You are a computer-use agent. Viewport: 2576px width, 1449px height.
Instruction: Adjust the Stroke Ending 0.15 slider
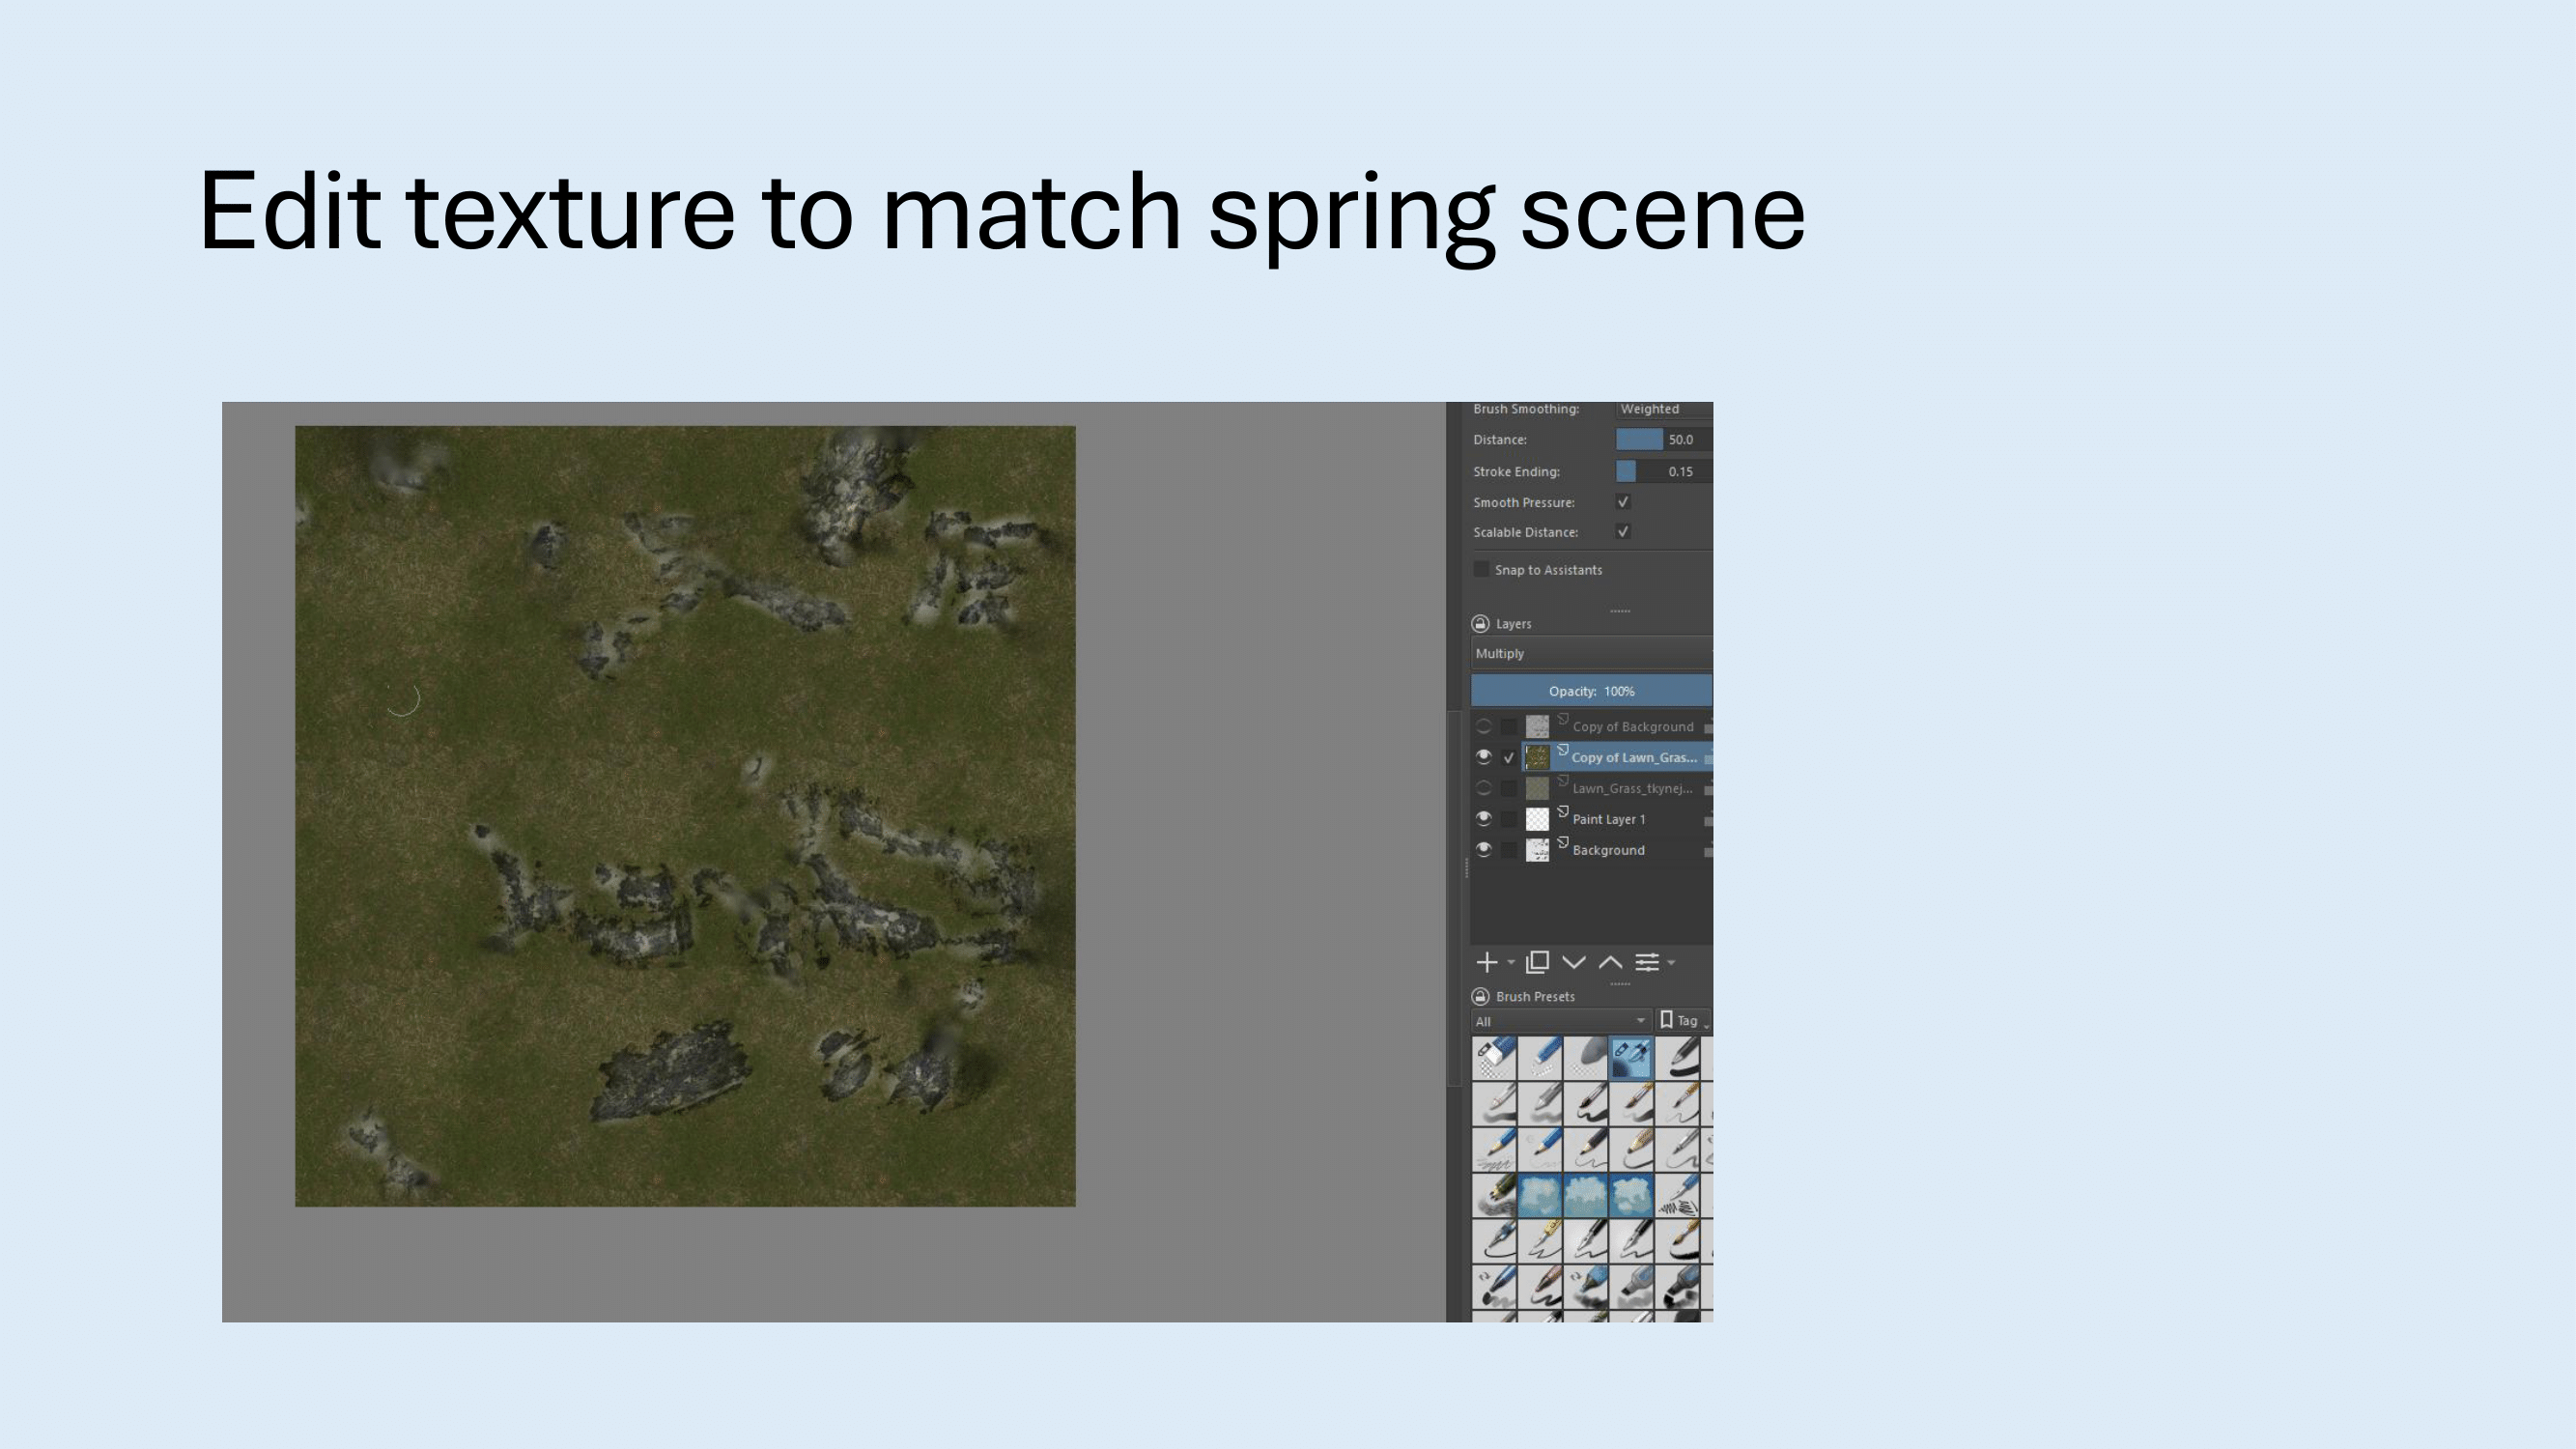tap(1664, 472)
